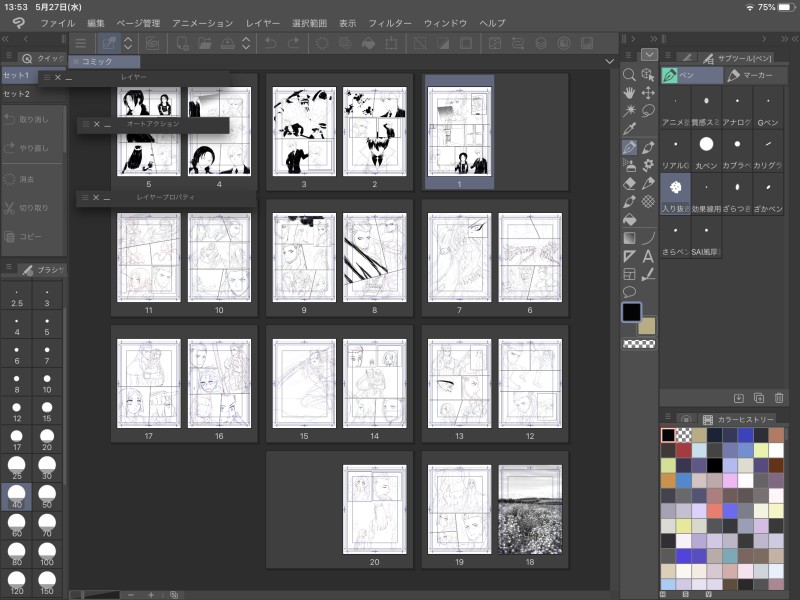The image size is (800, 600).
Task: Click zoom in plus at bottom bar
Action: [x=151, y=595]
